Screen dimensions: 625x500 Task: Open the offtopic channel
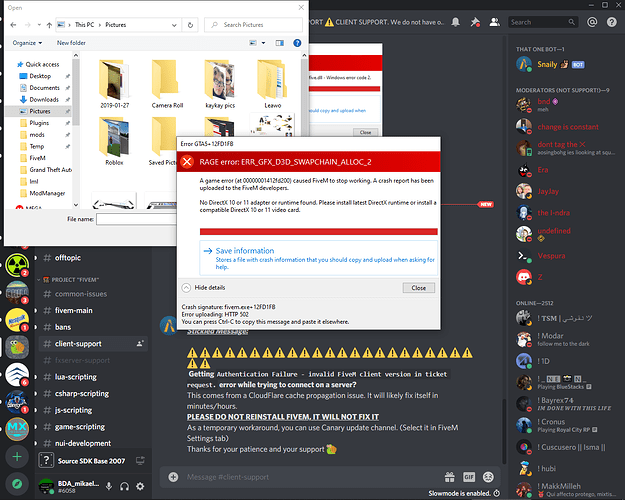pos(68,258)
